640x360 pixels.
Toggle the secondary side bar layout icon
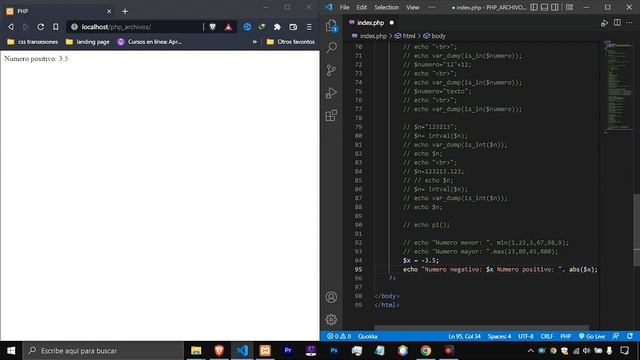tap(555, 7)
